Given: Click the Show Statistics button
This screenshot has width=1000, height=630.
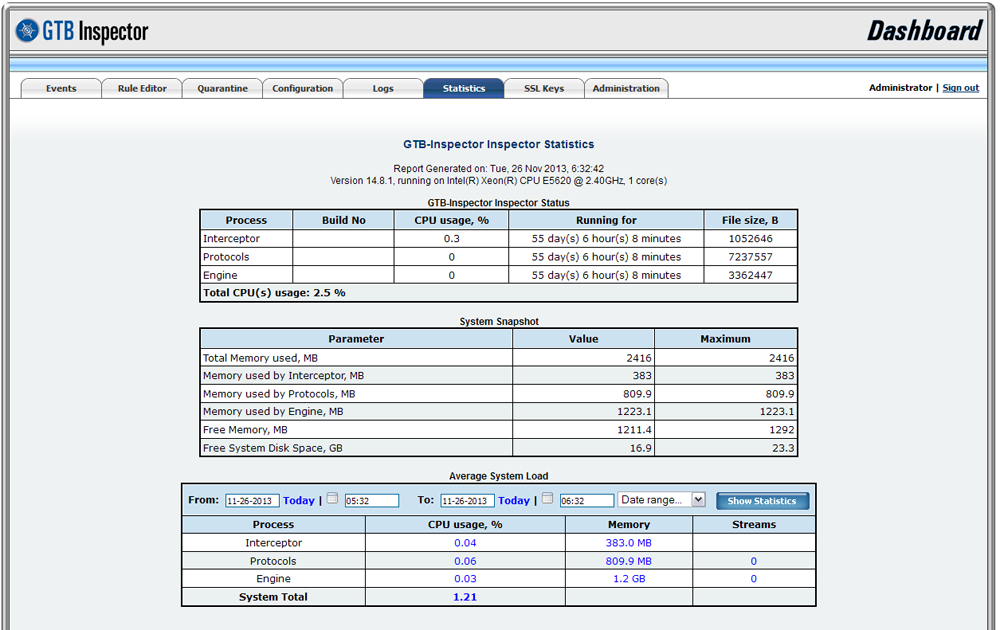Looking at the screenshot, I should tap(762, 501).
